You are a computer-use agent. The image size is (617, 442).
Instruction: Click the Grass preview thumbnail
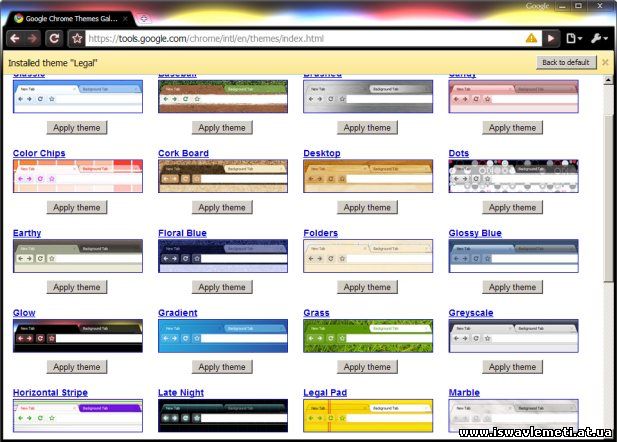(x=368, y=336)
